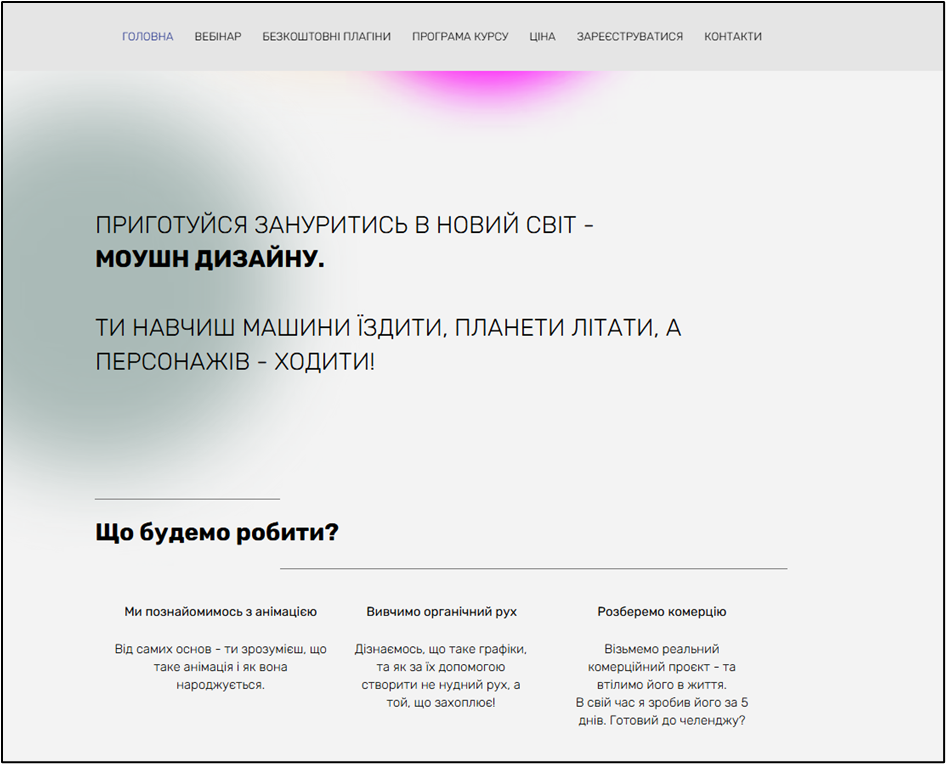The height and width of the screenshot is (764, 946).
Task: Select the Що будемо робити? section heading
Action: [215, 532]
